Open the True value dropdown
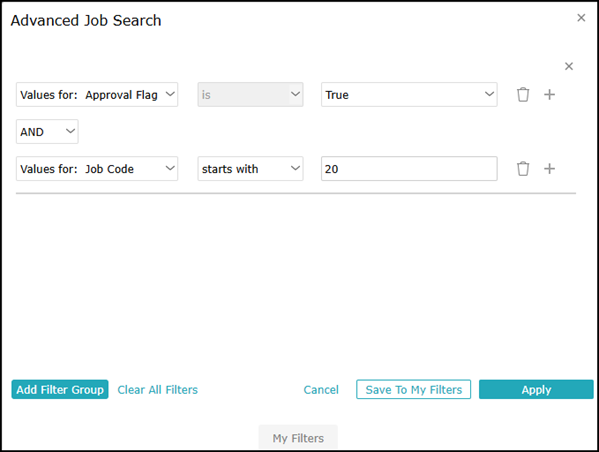 click(x=409, y=95)
